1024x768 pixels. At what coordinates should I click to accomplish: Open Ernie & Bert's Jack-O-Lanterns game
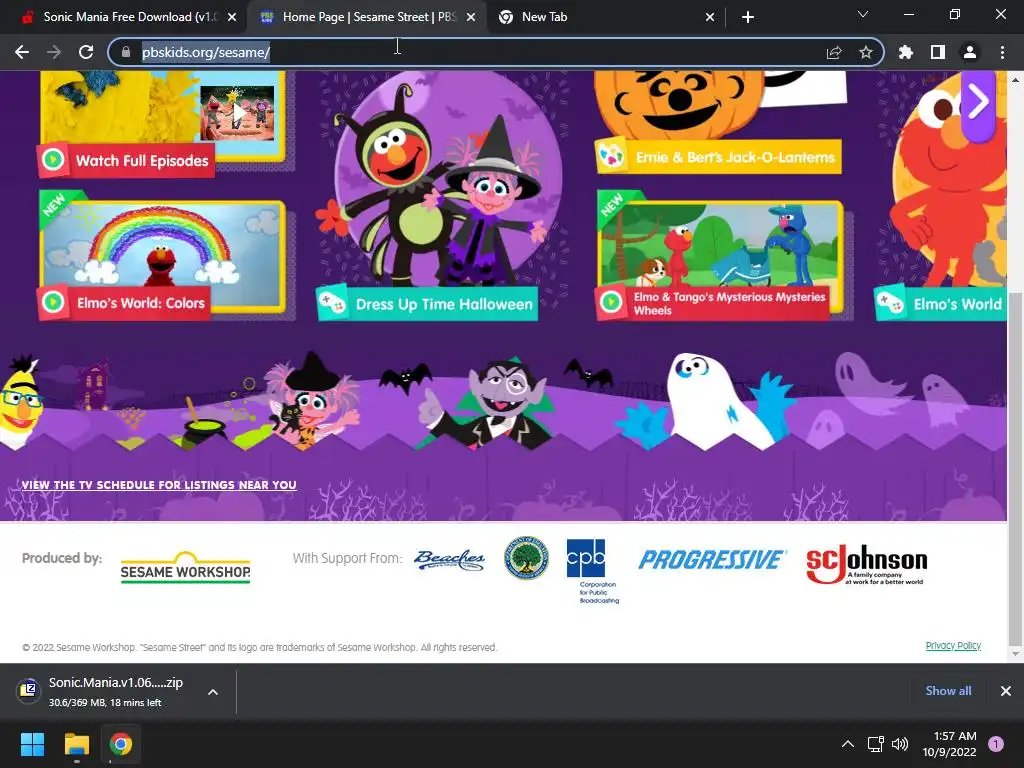tap(718, 157)
